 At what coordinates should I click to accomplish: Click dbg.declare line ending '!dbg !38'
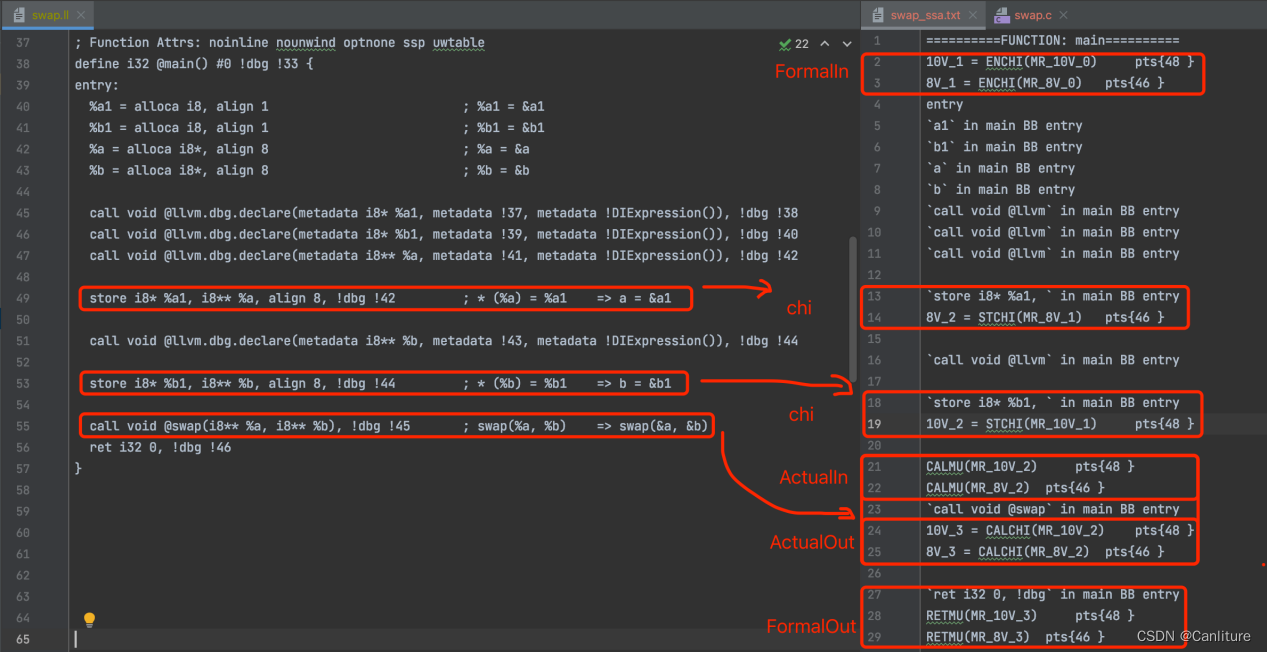pos(443,213)
